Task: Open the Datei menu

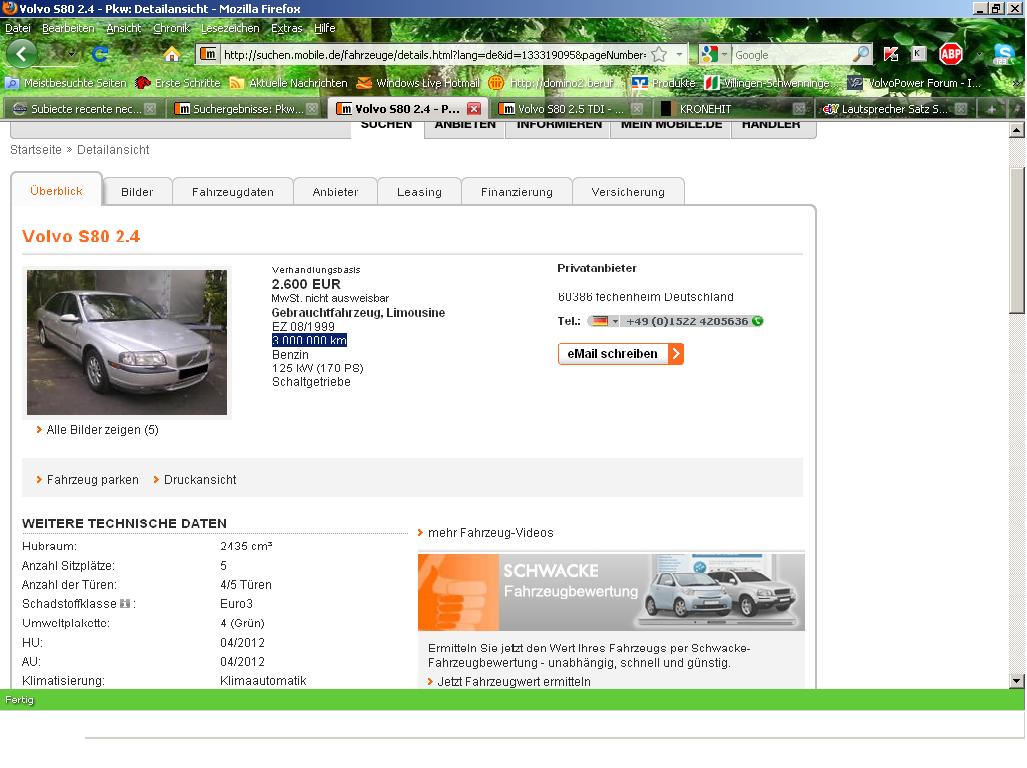Action: point(18,28)
